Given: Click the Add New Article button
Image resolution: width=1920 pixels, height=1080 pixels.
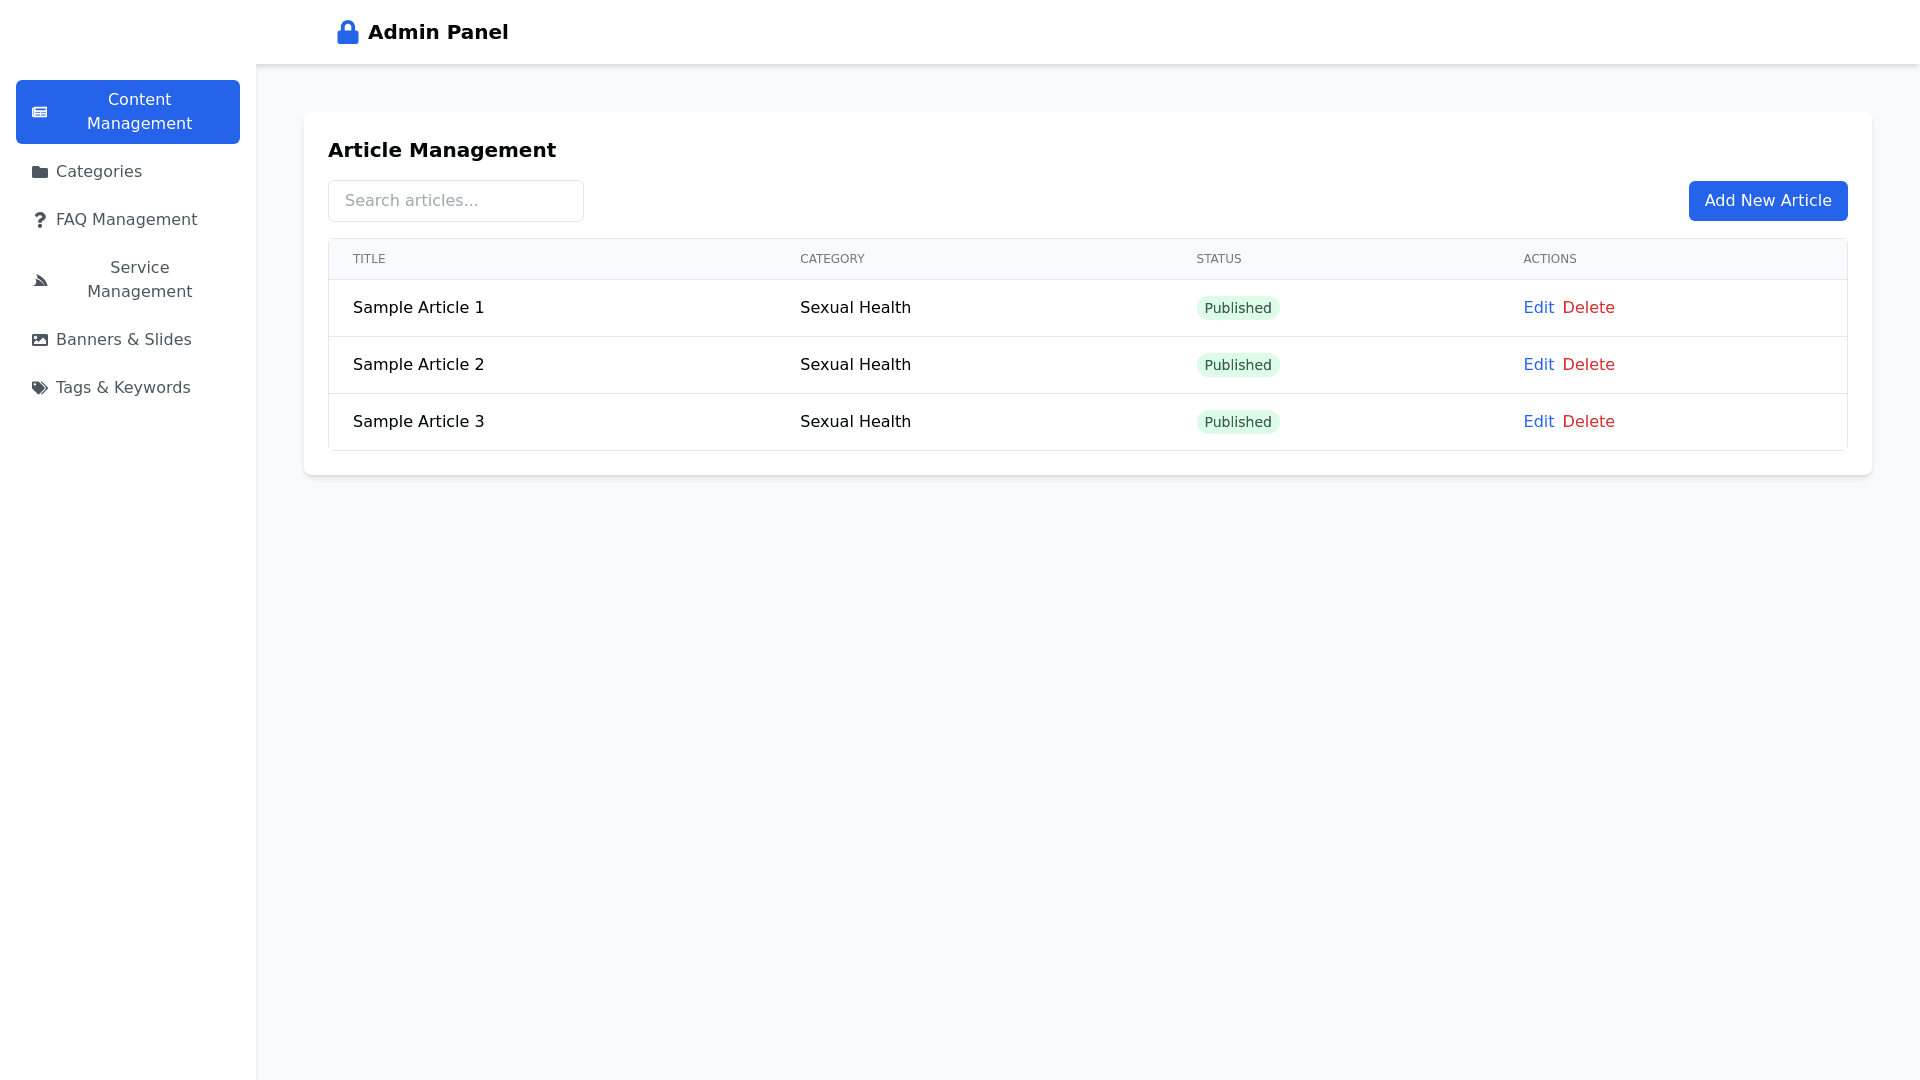Looking at the screenshot, I should 1767,200.
